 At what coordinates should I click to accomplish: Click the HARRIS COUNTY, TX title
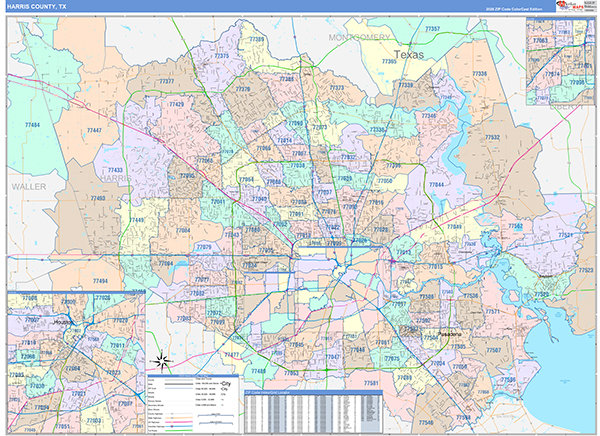pyautogui.click(x=36, y=7)
